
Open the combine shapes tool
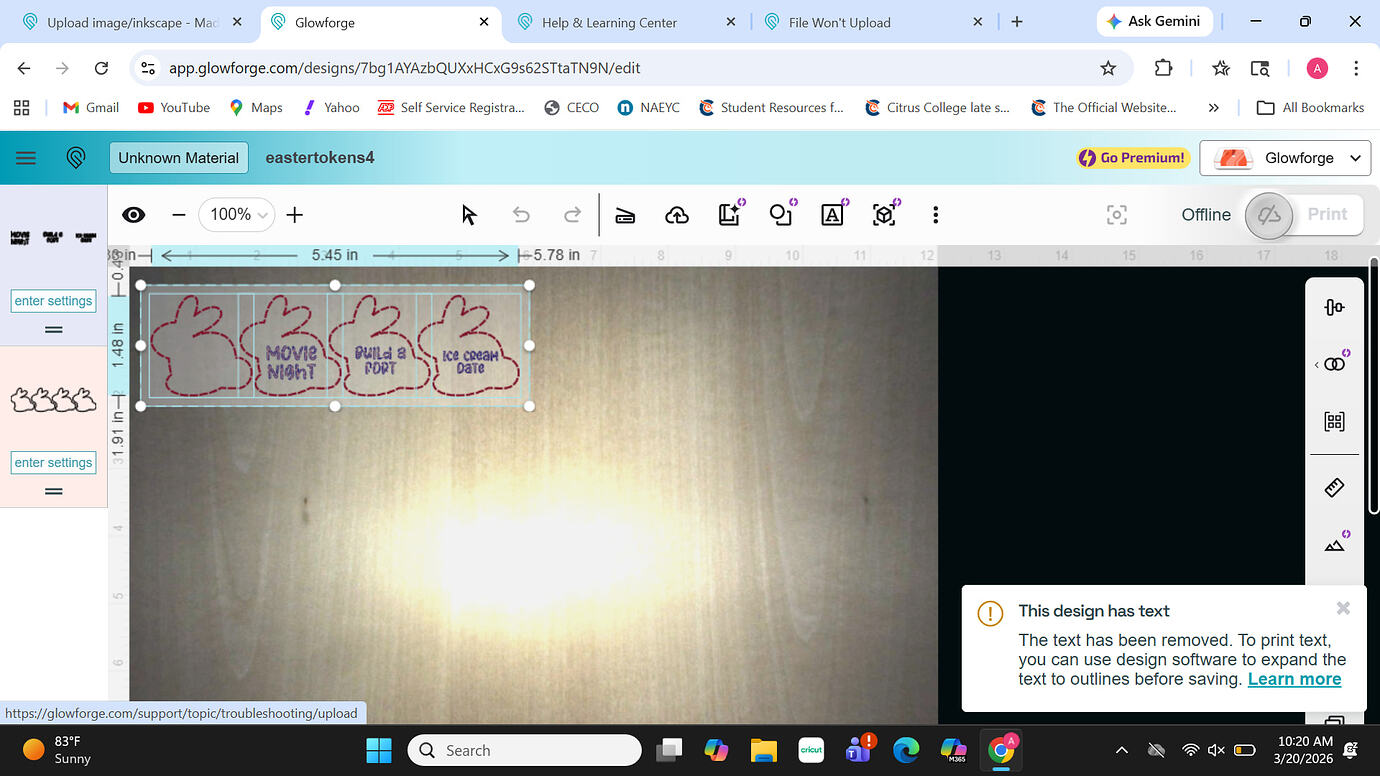pos(1334,364)
